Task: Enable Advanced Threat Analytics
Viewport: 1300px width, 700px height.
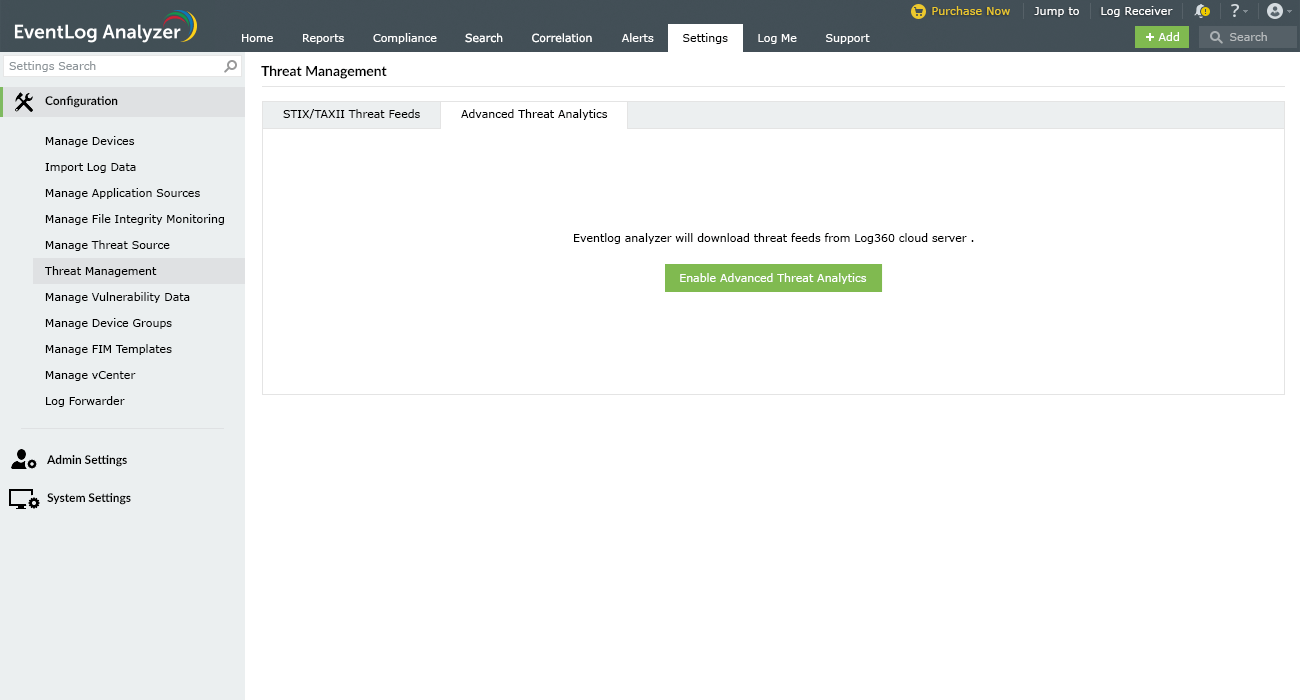Action: (772, 277)
